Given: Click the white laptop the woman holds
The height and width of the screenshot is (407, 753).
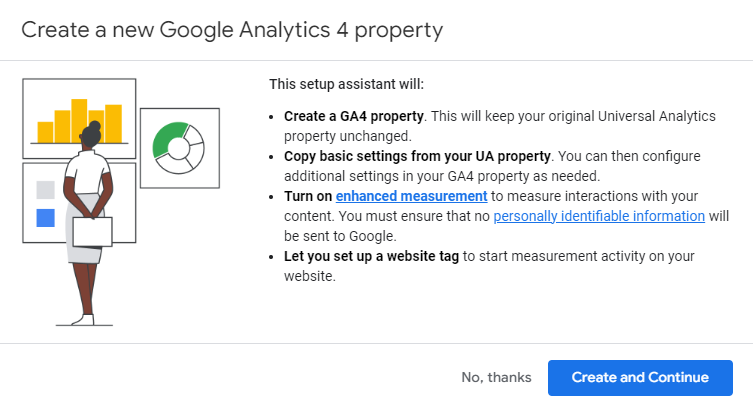Looking at the screenshot, I should [93, 232].
